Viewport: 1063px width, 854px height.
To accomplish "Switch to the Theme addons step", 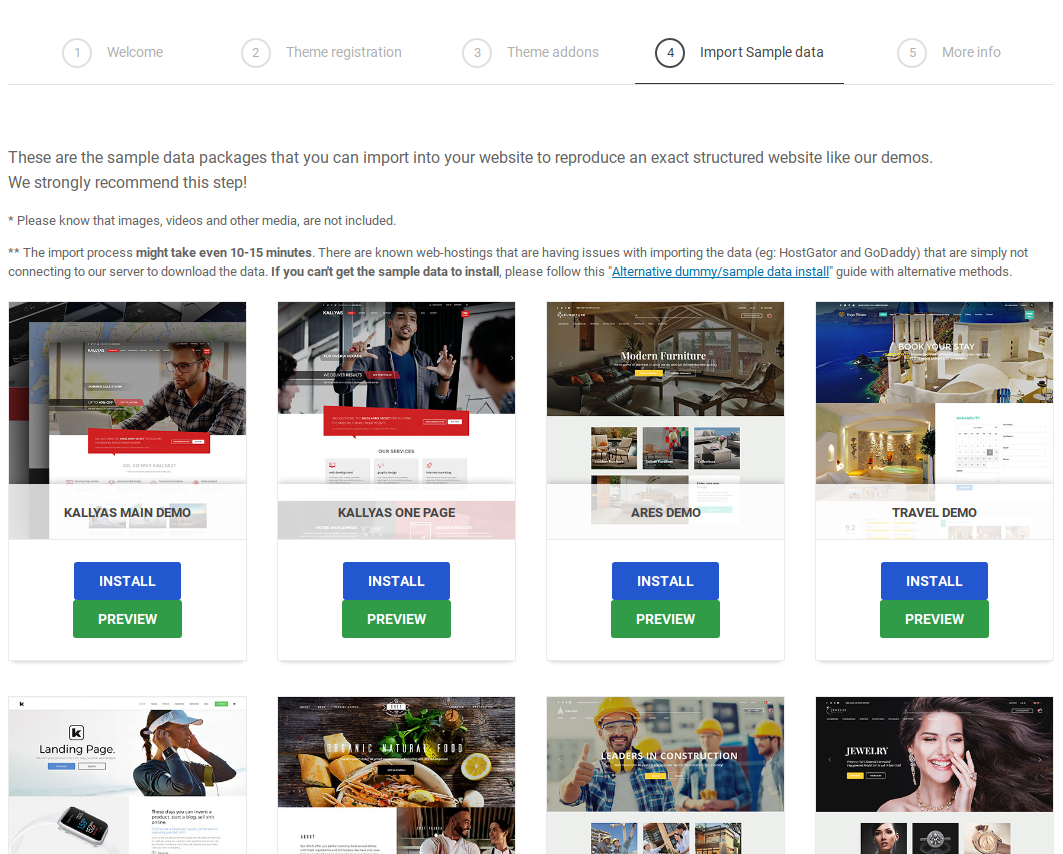I will pos(531,52).
